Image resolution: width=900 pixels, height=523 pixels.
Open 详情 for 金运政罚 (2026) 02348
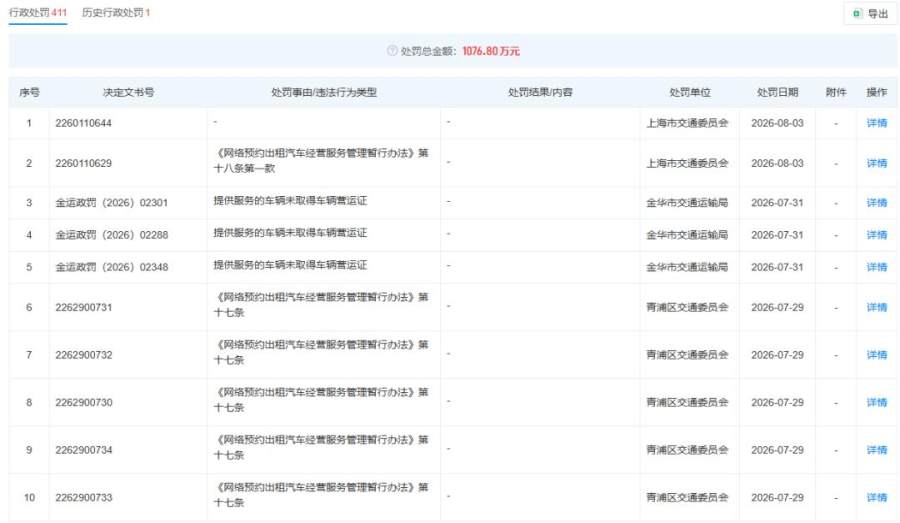(876, 267)
